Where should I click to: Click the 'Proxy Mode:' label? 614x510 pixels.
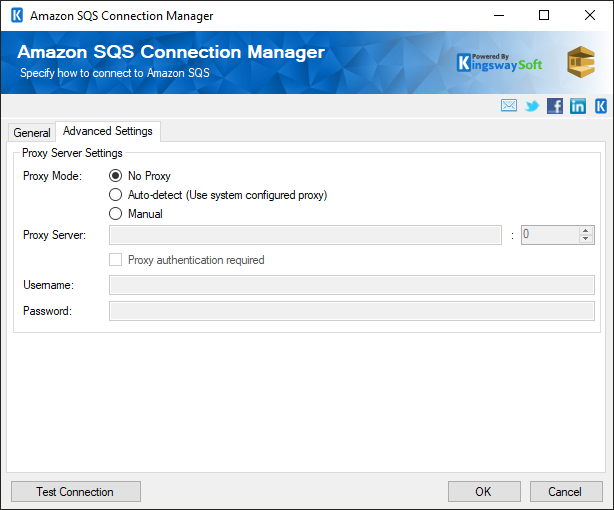[x=52, y=176]
